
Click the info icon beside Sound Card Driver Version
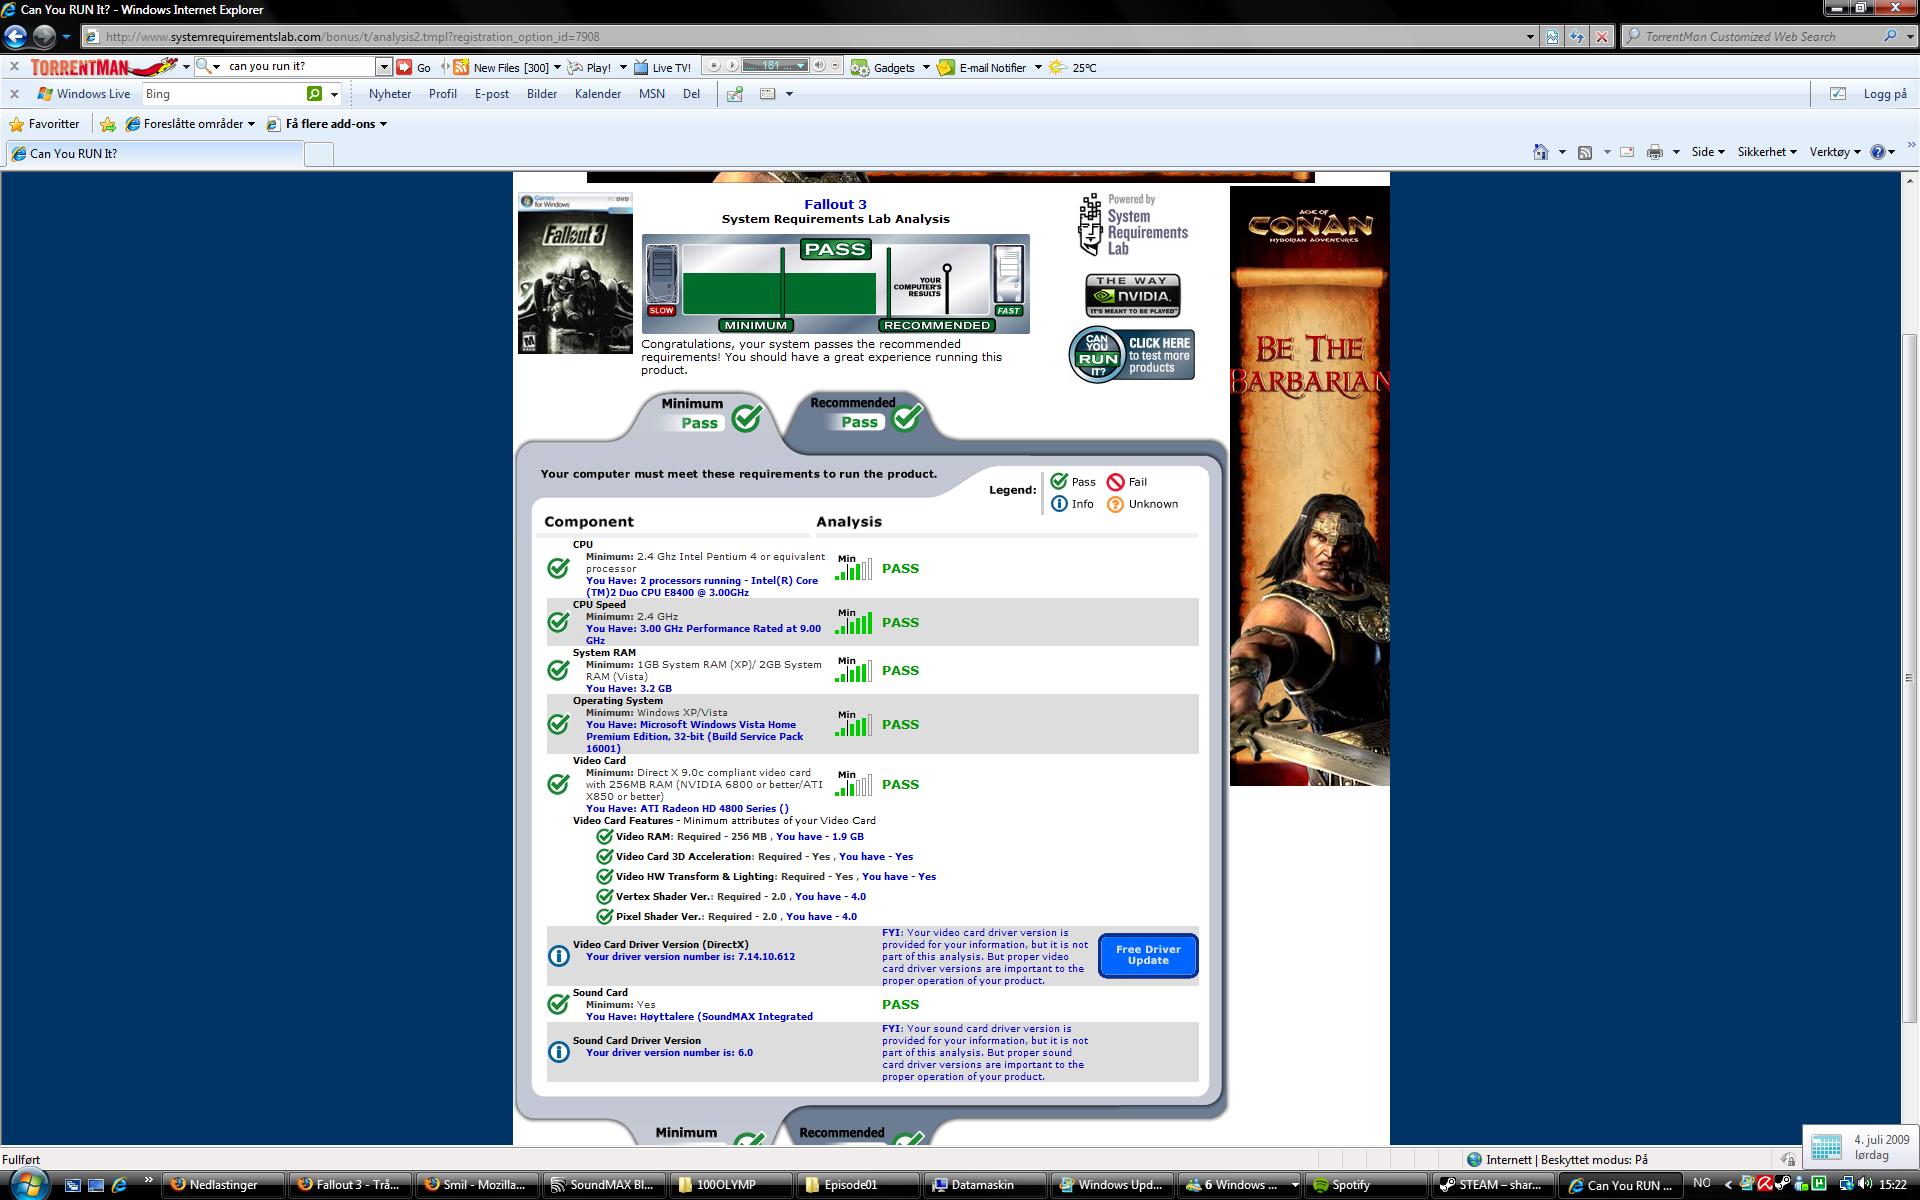pyautogui.click(x=559, y=1052)
